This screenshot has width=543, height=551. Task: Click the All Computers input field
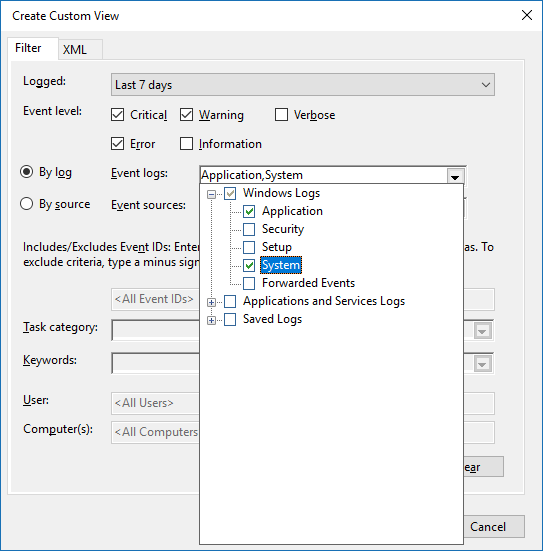coord(155,432)
